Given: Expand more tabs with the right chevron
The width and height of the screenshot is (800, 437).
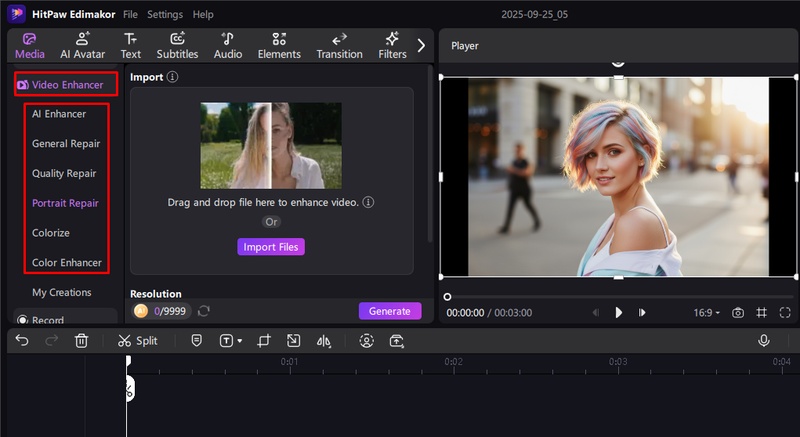Looking at the screenshot, I should [421, 45].
